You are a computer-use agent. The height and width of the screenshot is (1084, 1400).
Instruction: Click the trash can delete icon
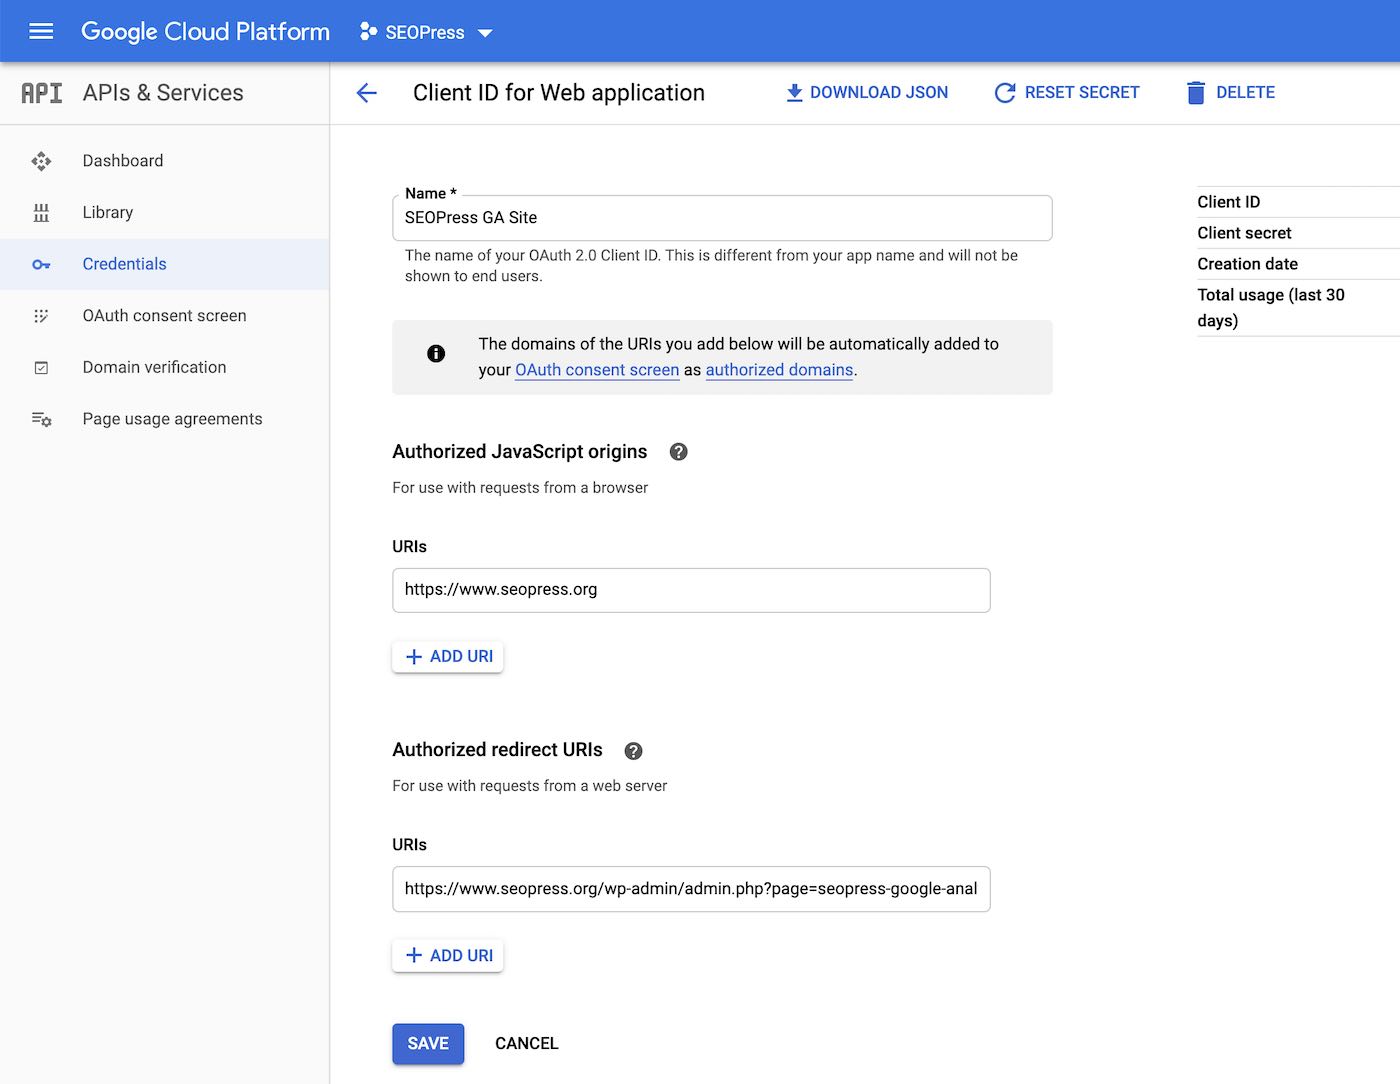[x=1196, y=93]
